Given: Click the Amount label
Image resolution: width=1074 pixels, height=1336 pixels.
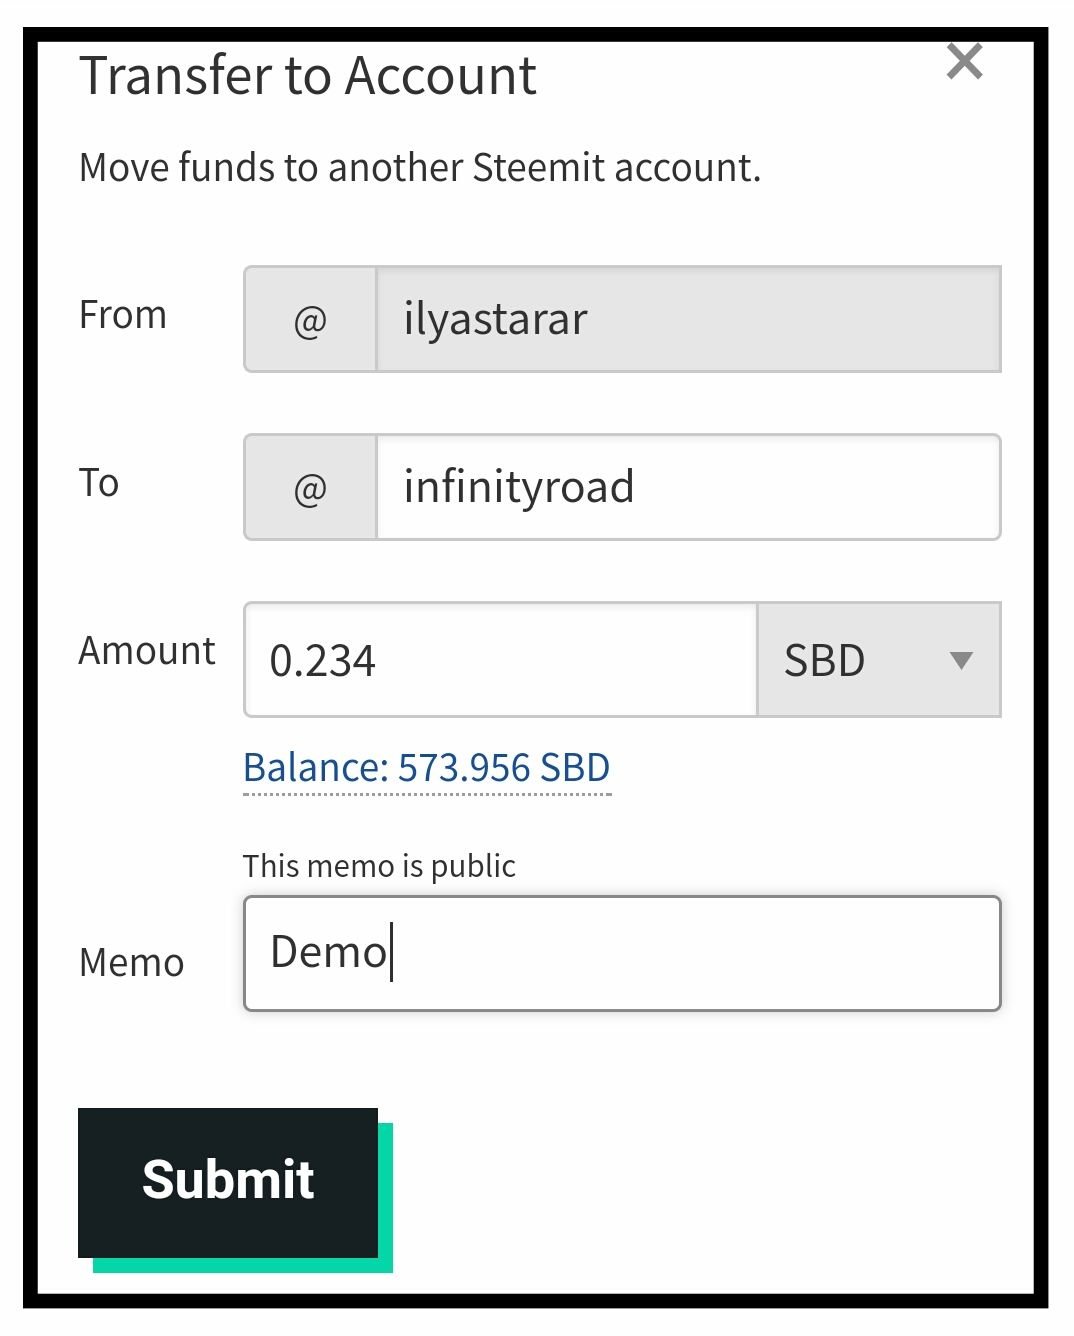Looking at the screenshot, I should tap(147, 651).
